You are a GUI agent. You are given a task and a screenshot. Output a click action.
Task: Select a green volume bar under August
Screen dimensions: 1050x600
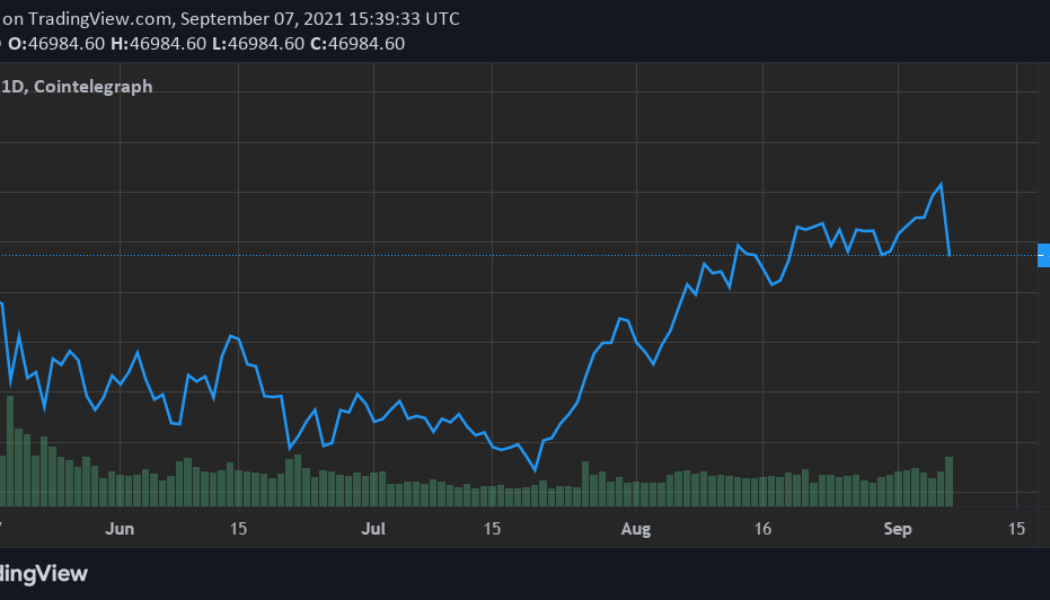(x=637, y=490)
